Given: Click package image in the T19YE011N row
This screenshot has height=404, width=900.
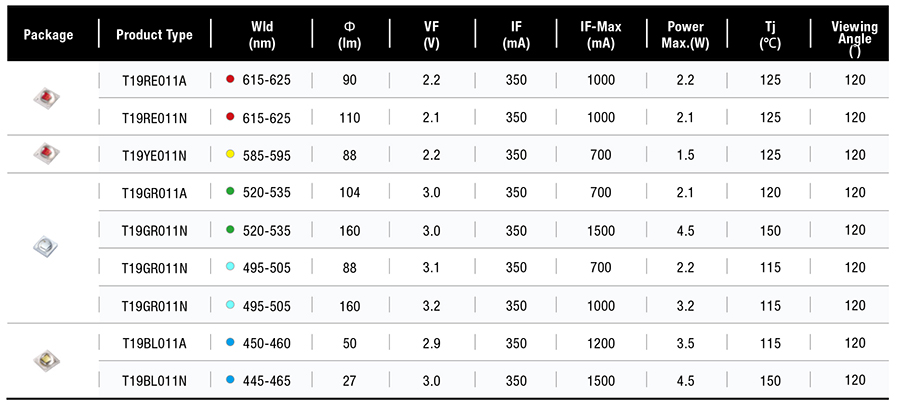Looking at the screenshot, I should (45, 153).
